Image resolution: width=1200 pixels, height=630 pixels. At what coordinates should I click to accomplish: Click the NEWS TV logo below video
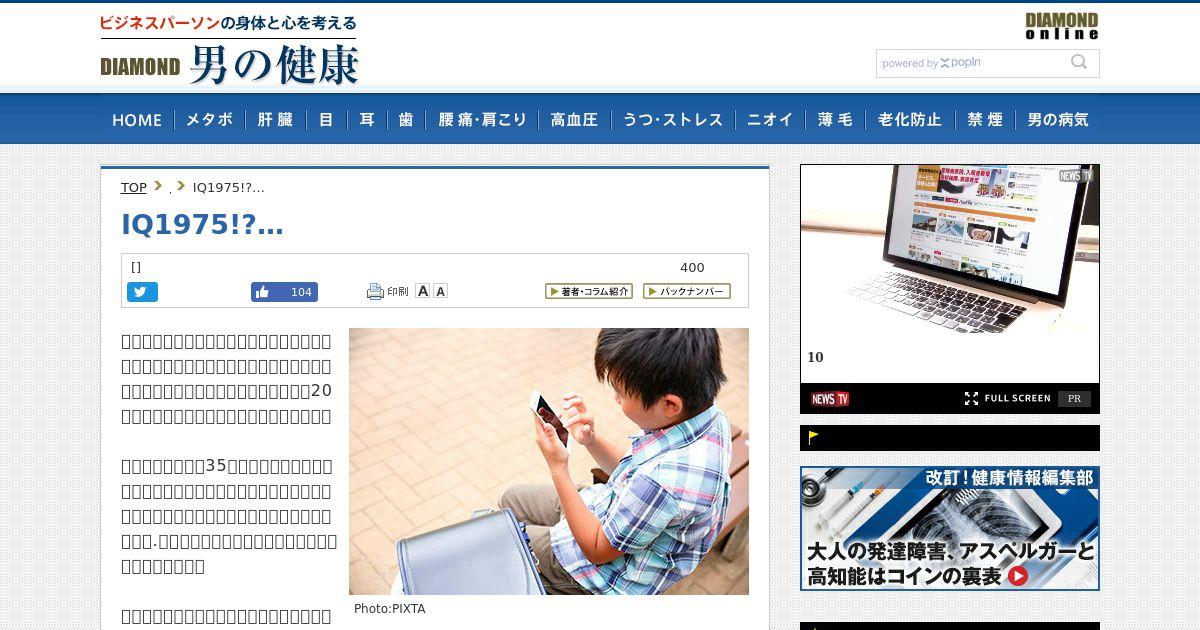829,399
